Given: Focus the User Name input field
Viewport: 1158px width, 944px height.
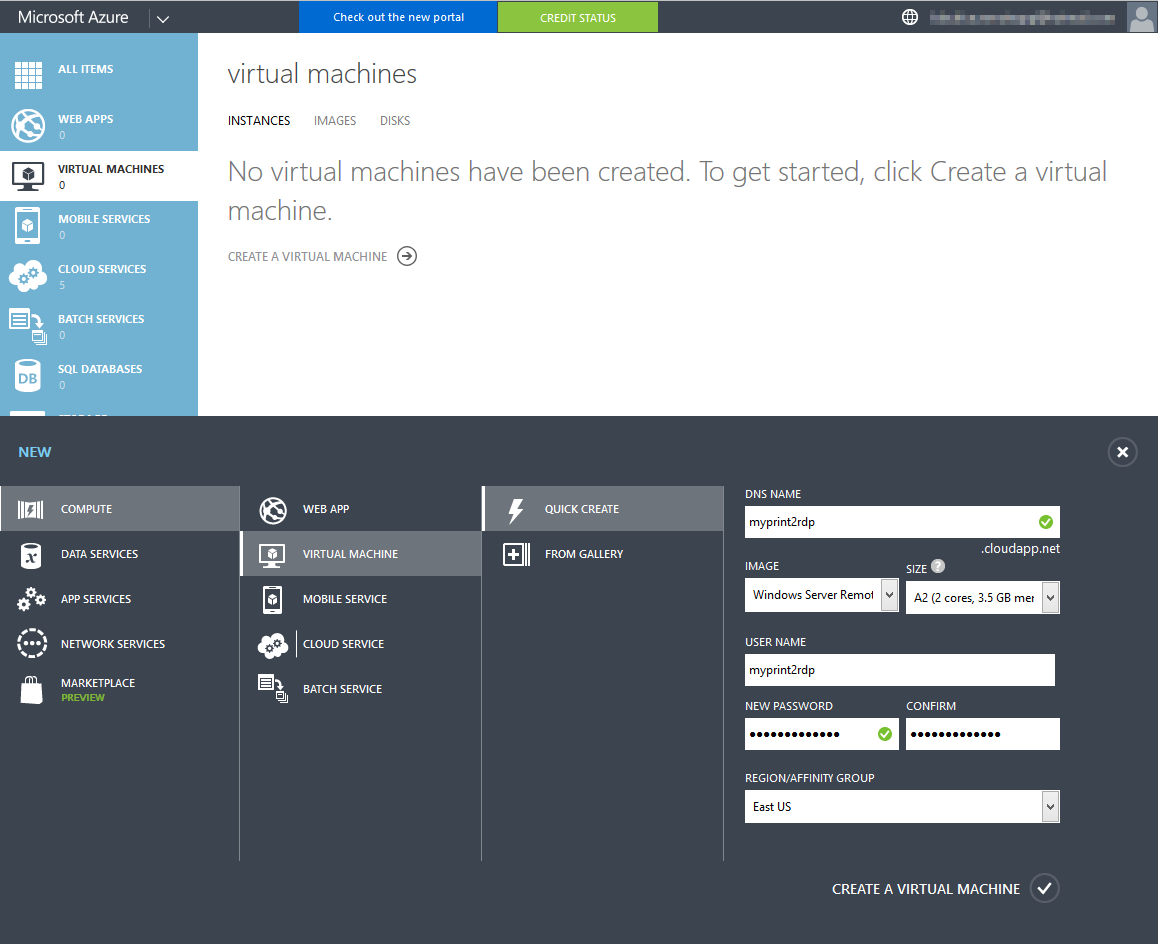Looking at the screenshot, I should click(x=900, y=670).
